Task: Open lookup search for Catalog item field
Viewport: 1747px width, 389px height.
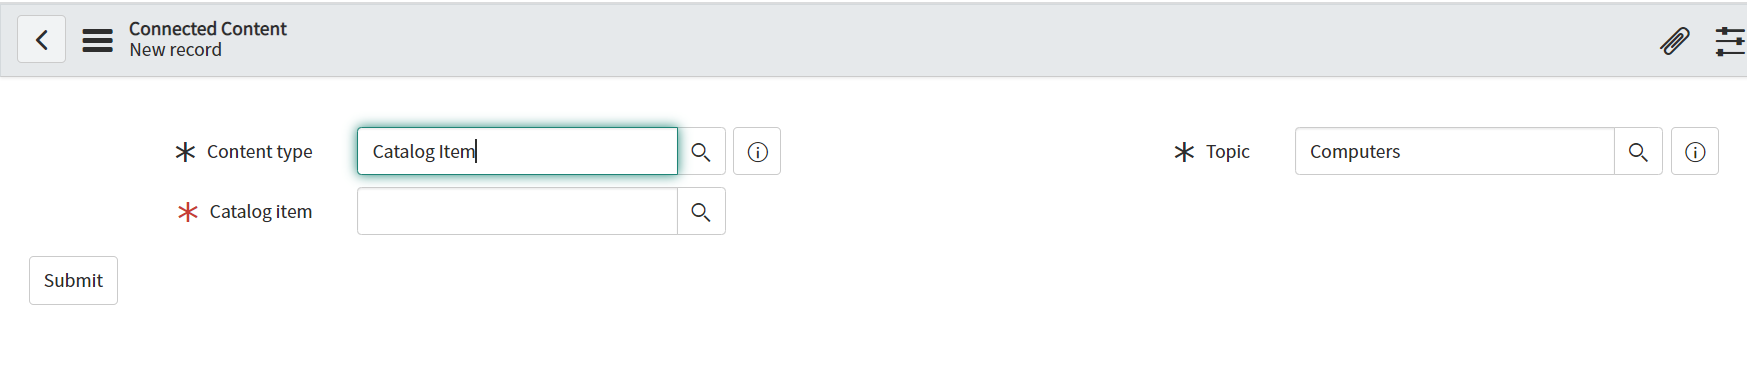Action: click(701, 212)
